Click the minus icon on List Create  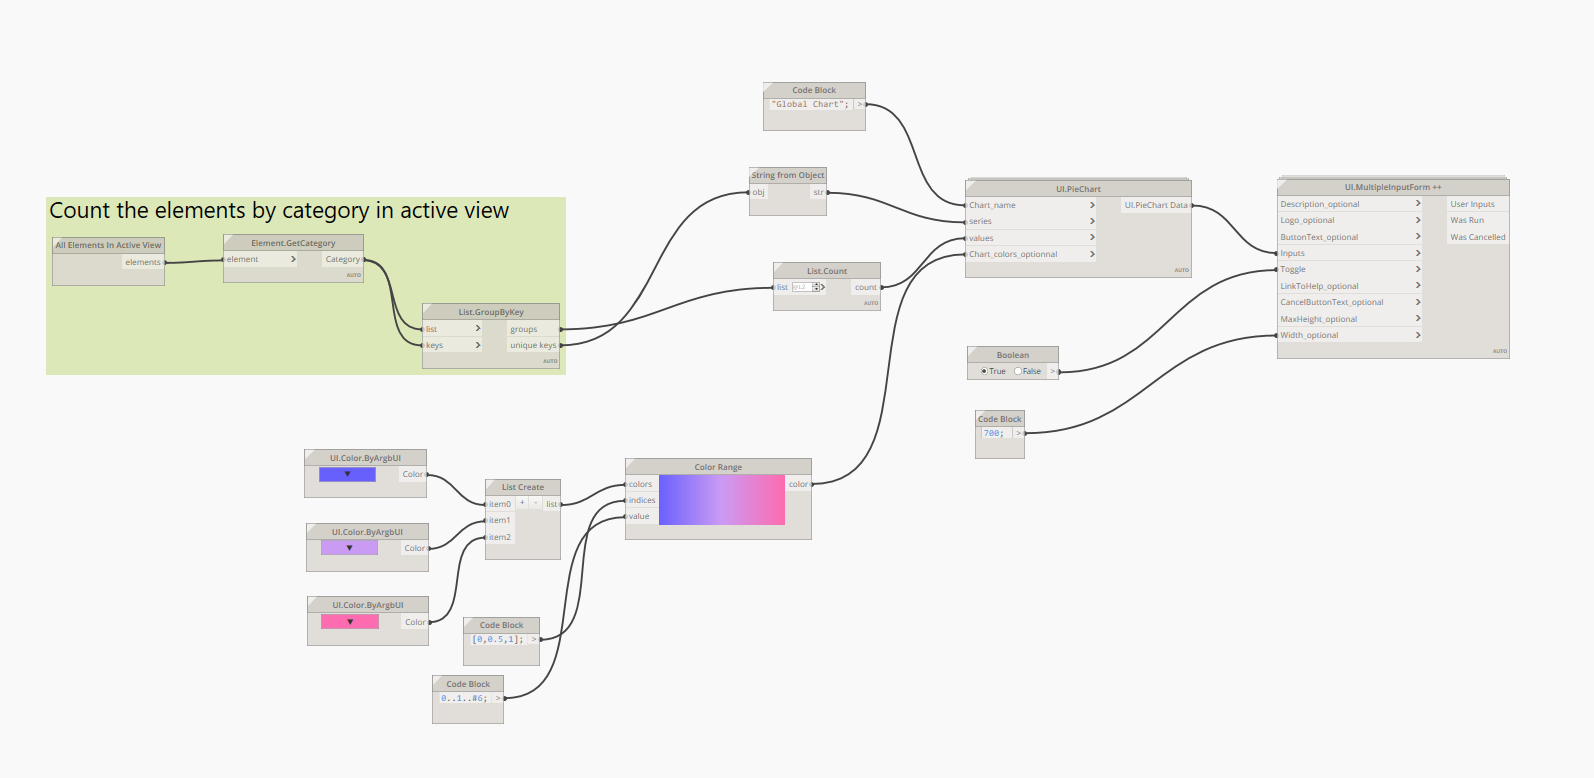535,503
